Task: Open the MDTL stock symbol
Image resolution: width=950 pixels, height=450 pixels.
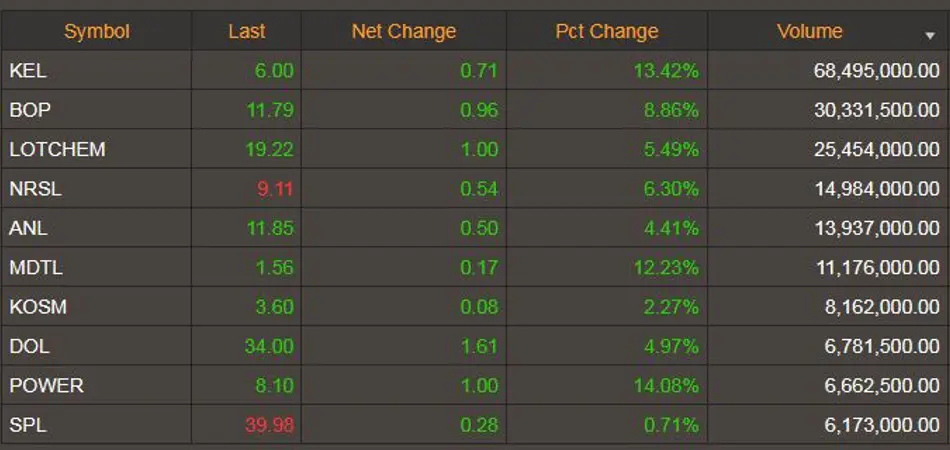Action: tap(34, 268)
